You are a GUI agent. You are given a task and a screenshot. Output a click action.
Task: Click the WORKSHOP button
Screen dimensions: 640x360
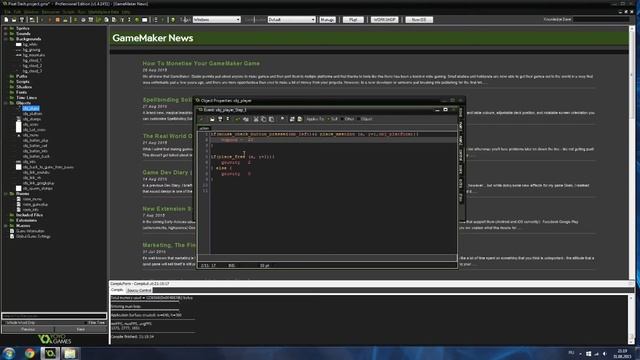point(384,20)
